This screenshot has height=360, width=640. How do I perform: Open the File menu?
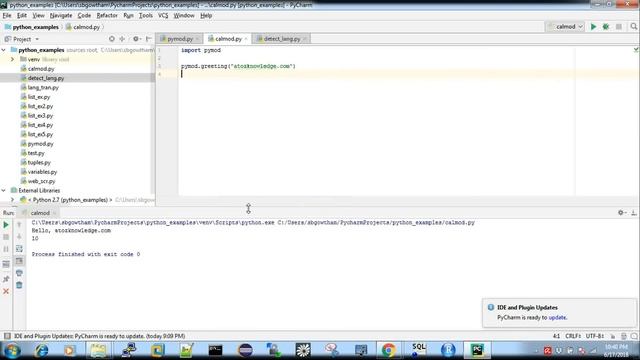coord(7,16)
